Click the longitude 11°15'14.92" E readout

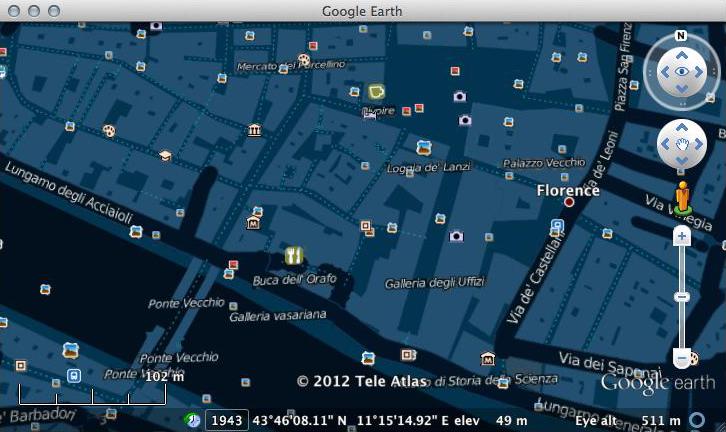click(x=403, y=420)
